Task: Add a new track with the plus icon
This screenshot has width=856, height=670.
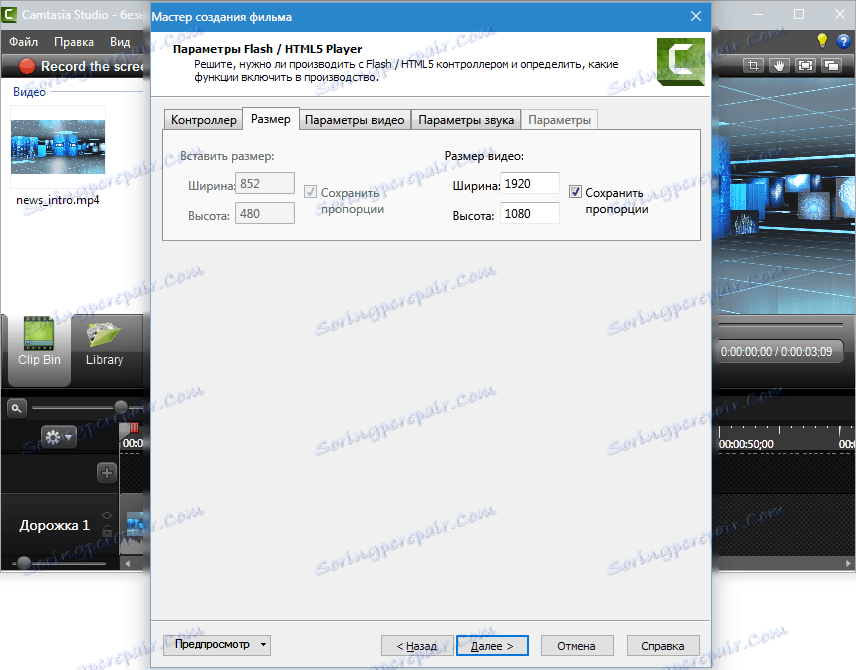Action: (107, 472)
